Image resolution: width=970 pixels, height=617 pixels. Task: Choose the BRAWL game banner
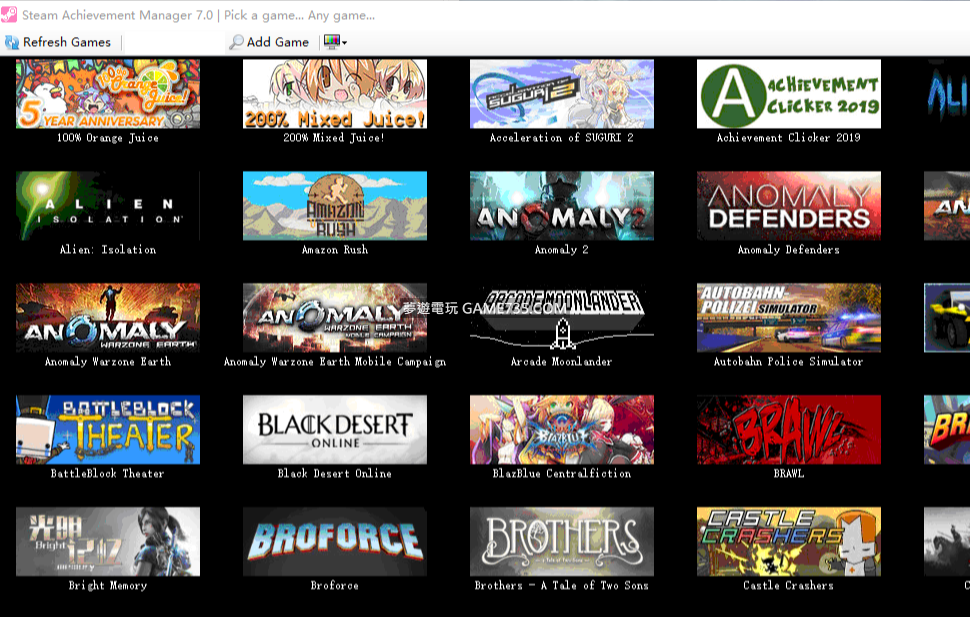coord(789,429)
